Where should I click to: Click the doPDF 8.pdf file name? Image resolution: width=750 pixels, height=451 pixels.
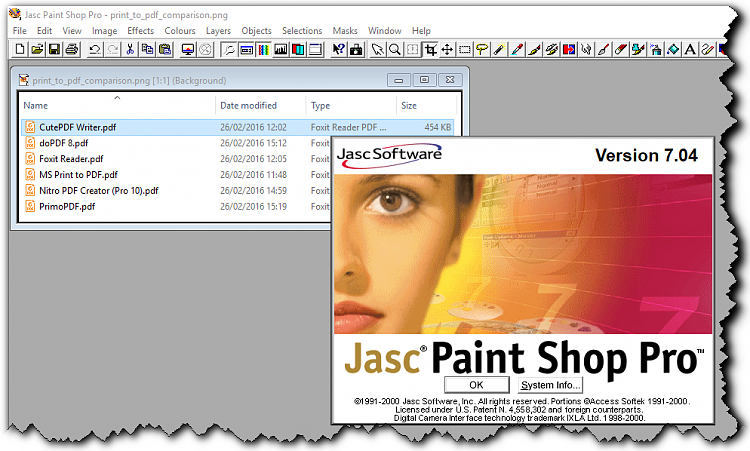(64, 143)
